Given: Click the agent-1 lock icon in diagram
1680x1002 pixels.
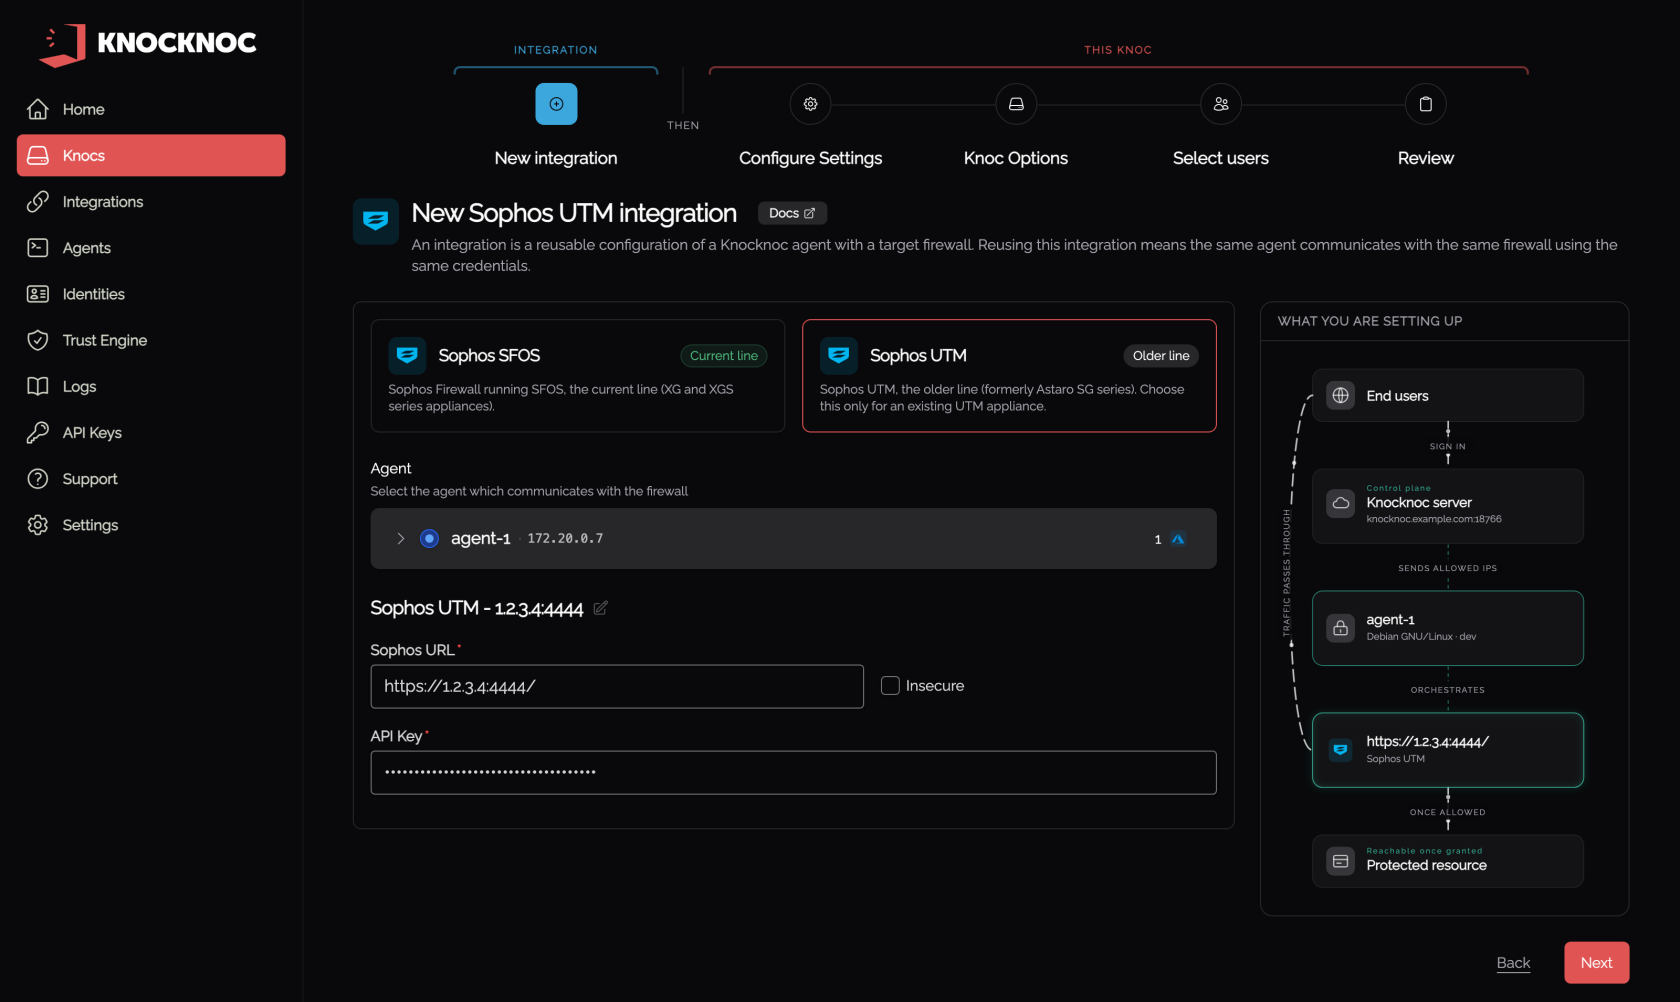Looking at the screenshot, I should [x=1341, y=628].
